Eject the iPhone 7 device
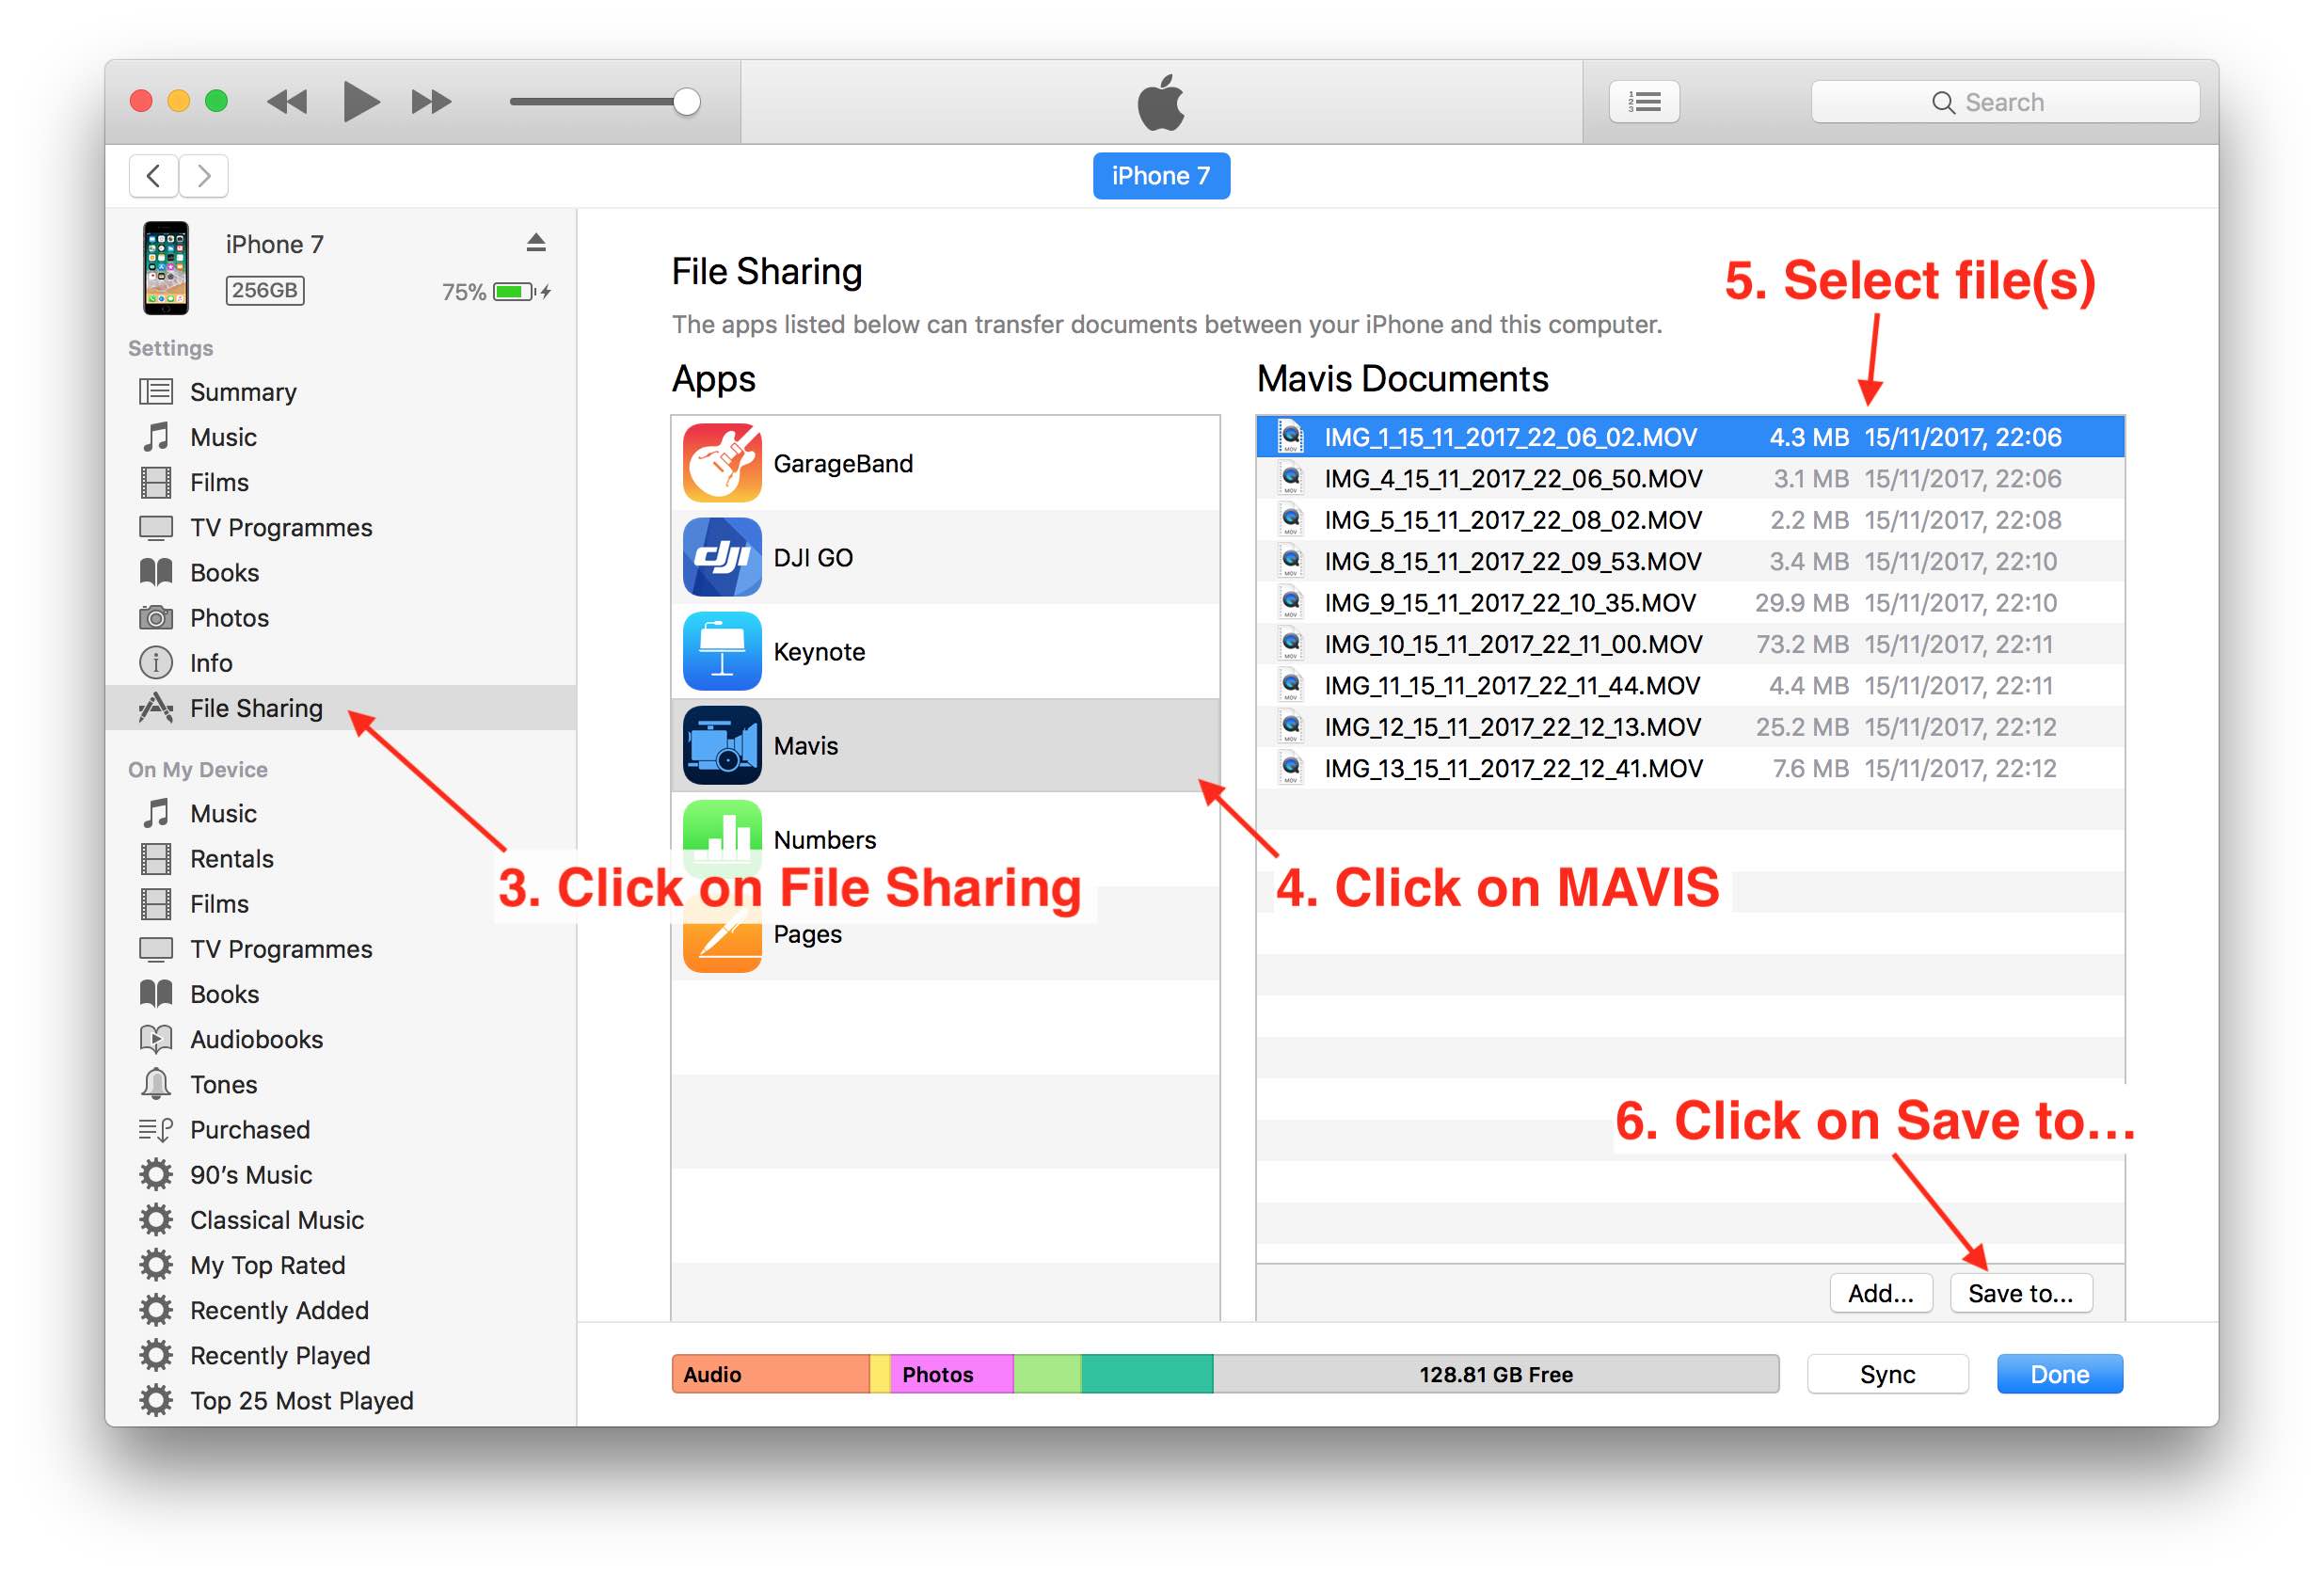Viewport: 2324px width, 1577px height. click(x=536, y=242)
